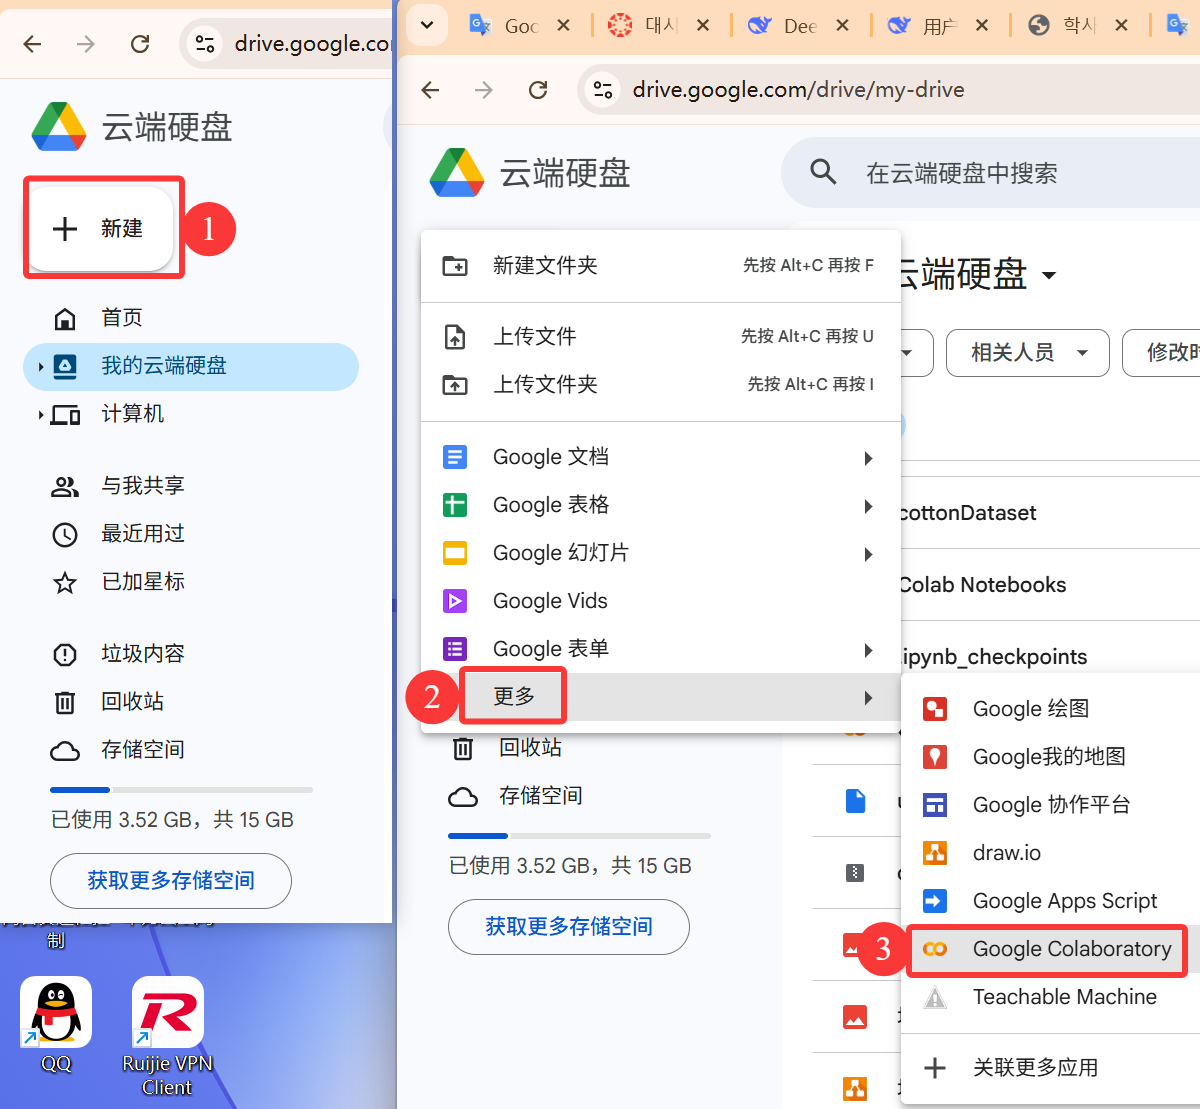This screenshot has width=1200, height=1109.
Task: Click site info icon in right address bar
Action: coord(603,90)
